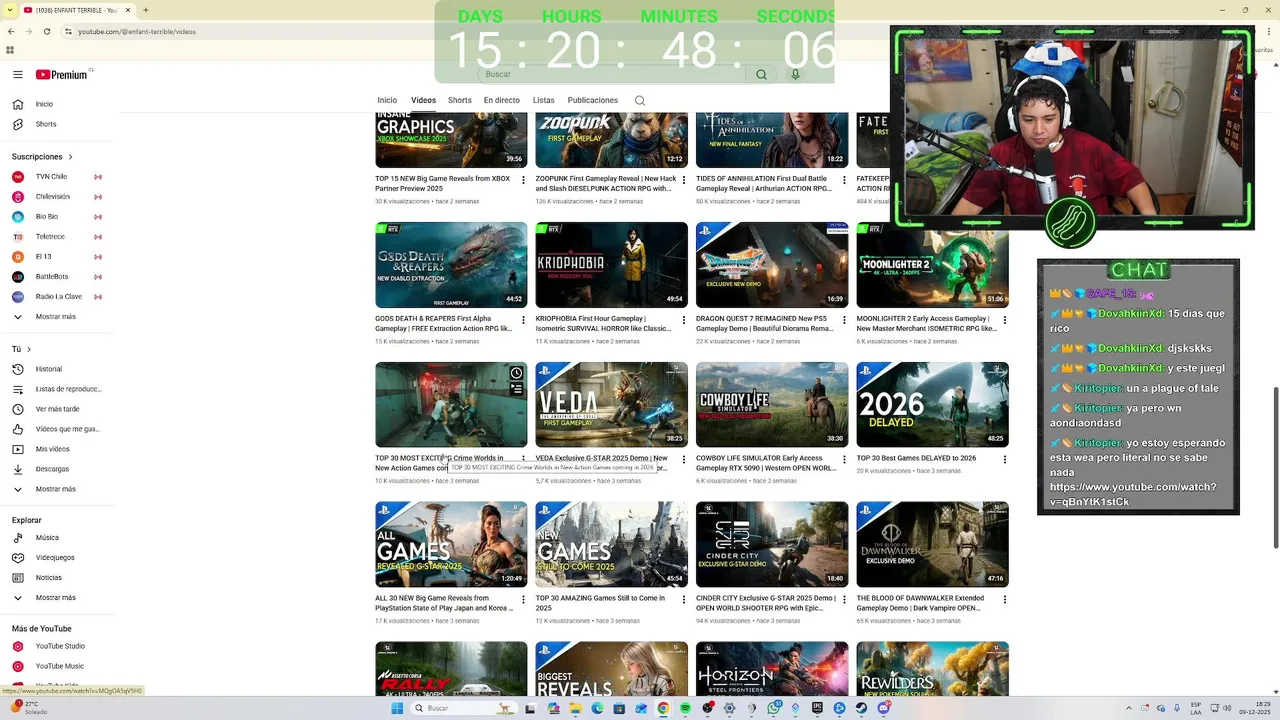
Task: Open VEDA Exclusive G-STAR 2025 Demo title
Action: (602, 463)
